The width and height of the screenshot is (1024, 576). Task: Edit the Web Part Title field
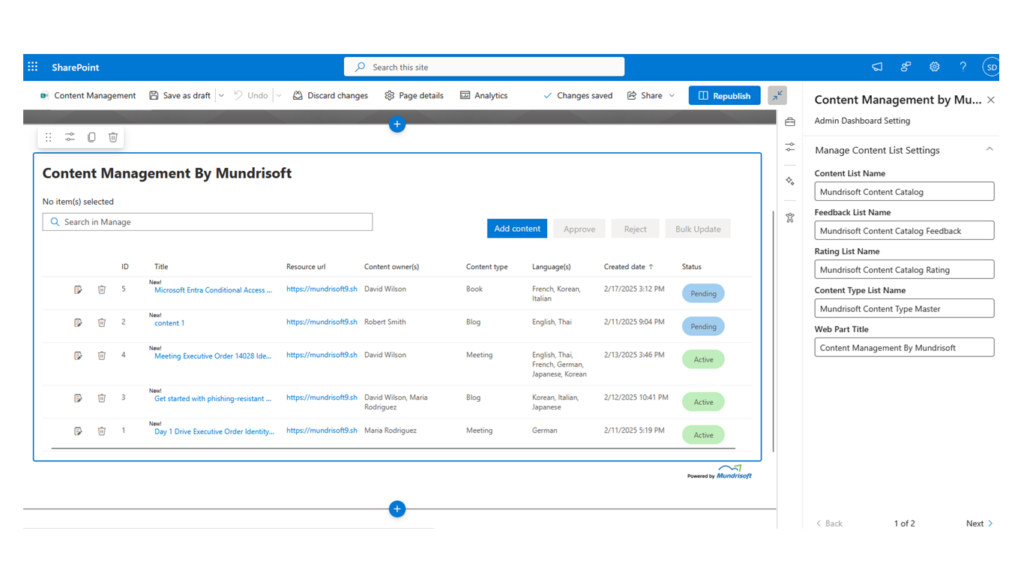click(x=904, y=347)
